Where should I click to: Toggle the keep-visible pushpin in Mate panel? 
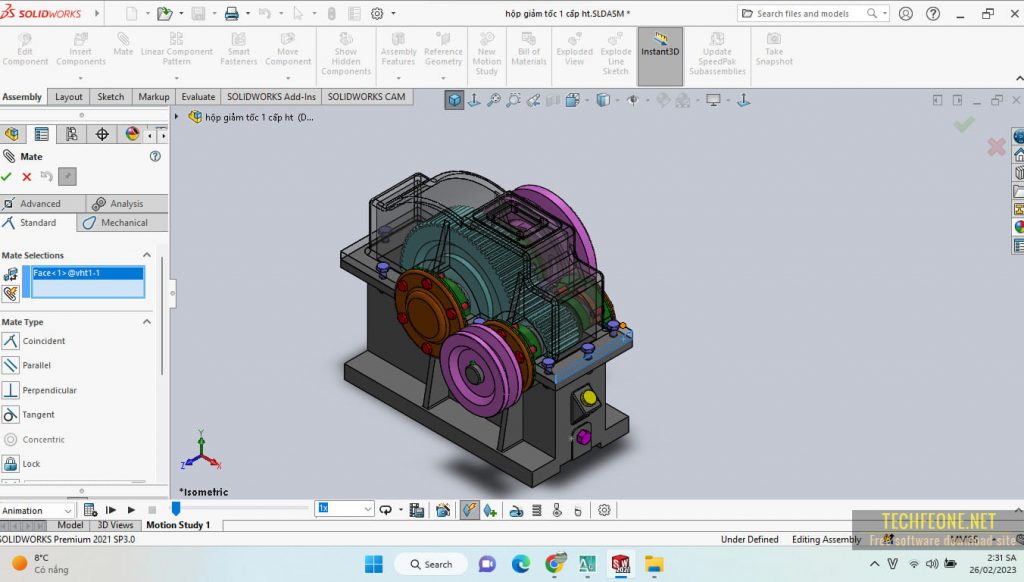pyautogui.click(x=67, y=176)
